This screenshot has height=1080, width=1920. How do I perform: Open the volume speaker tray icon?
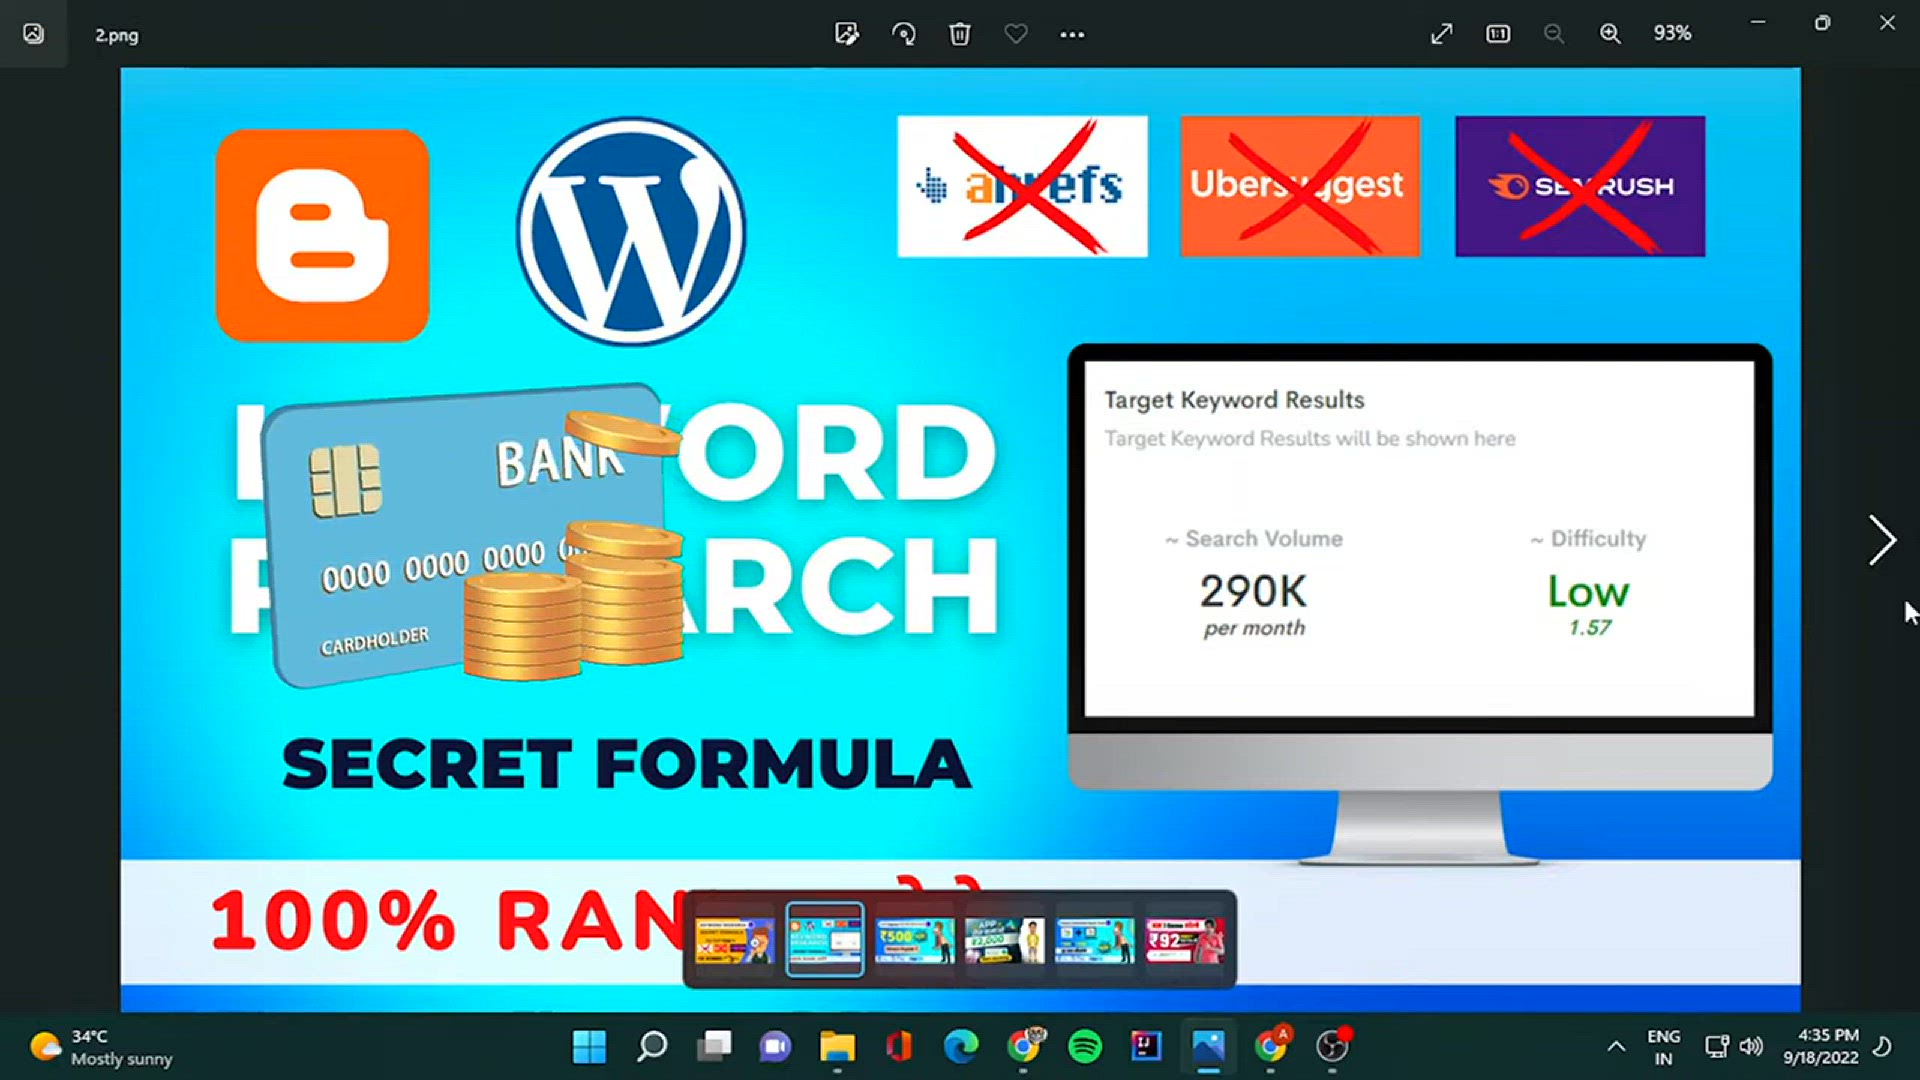pos(1751,1047)
